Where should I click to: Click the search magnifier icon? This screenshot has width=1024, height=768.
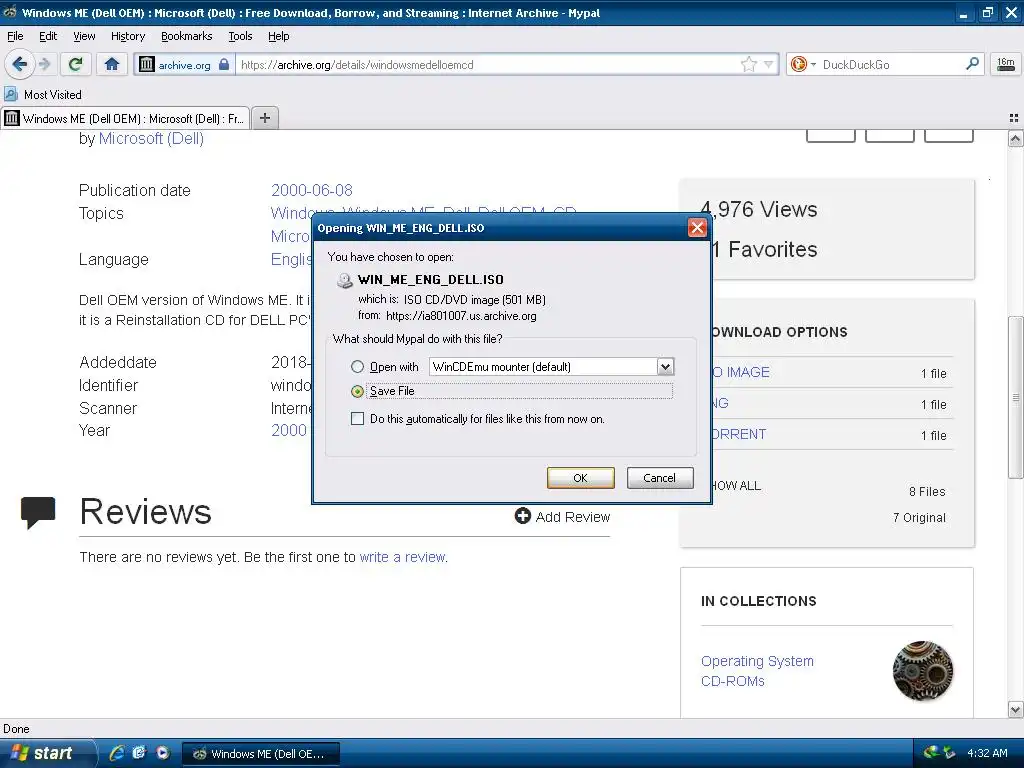click(x=972, y=64)
